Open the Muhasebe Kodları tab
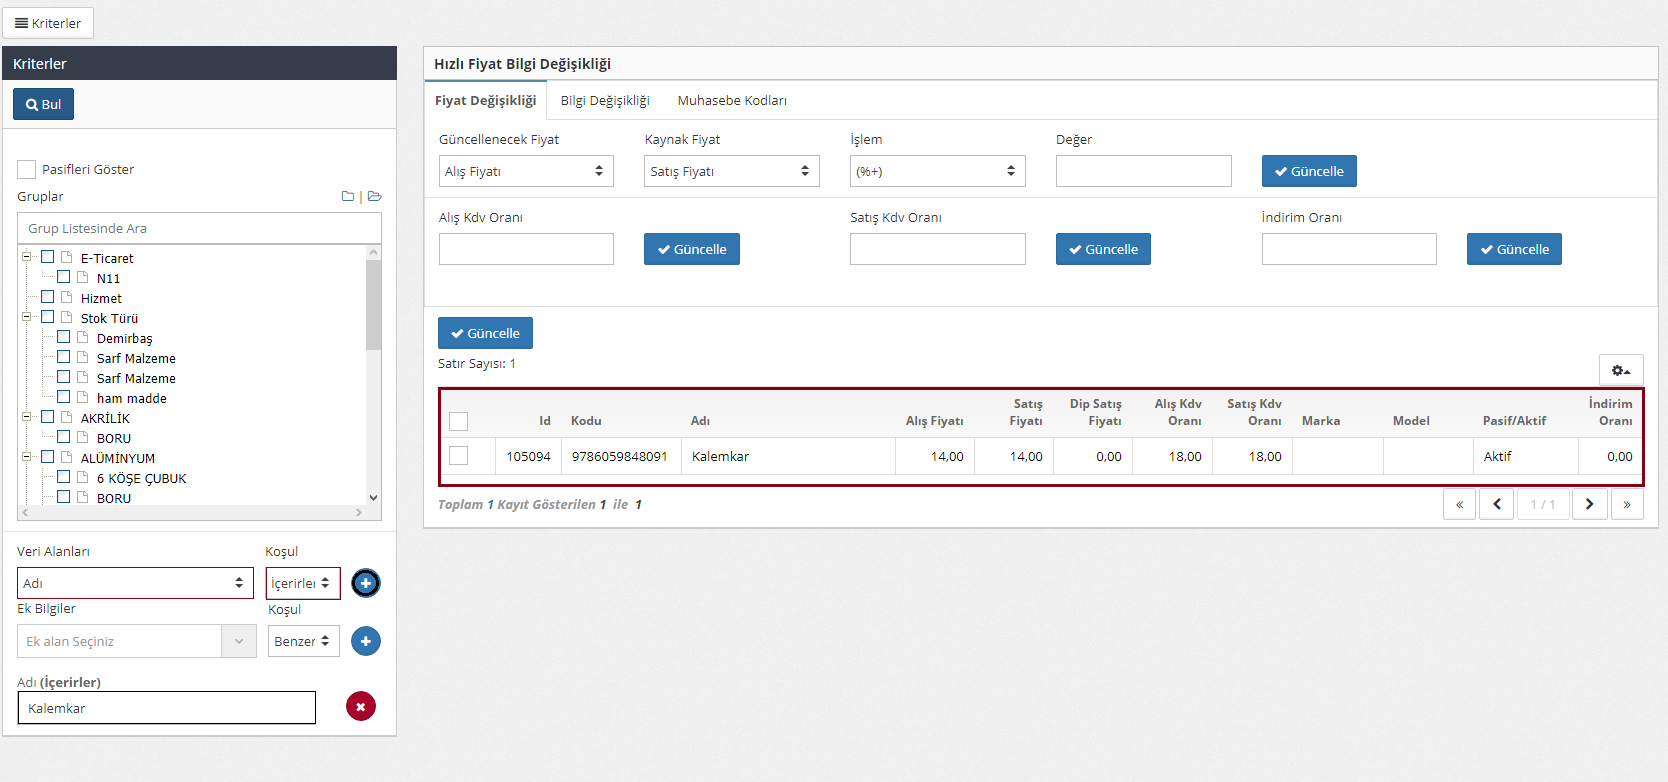1668x782 pixels. (732, 100)
